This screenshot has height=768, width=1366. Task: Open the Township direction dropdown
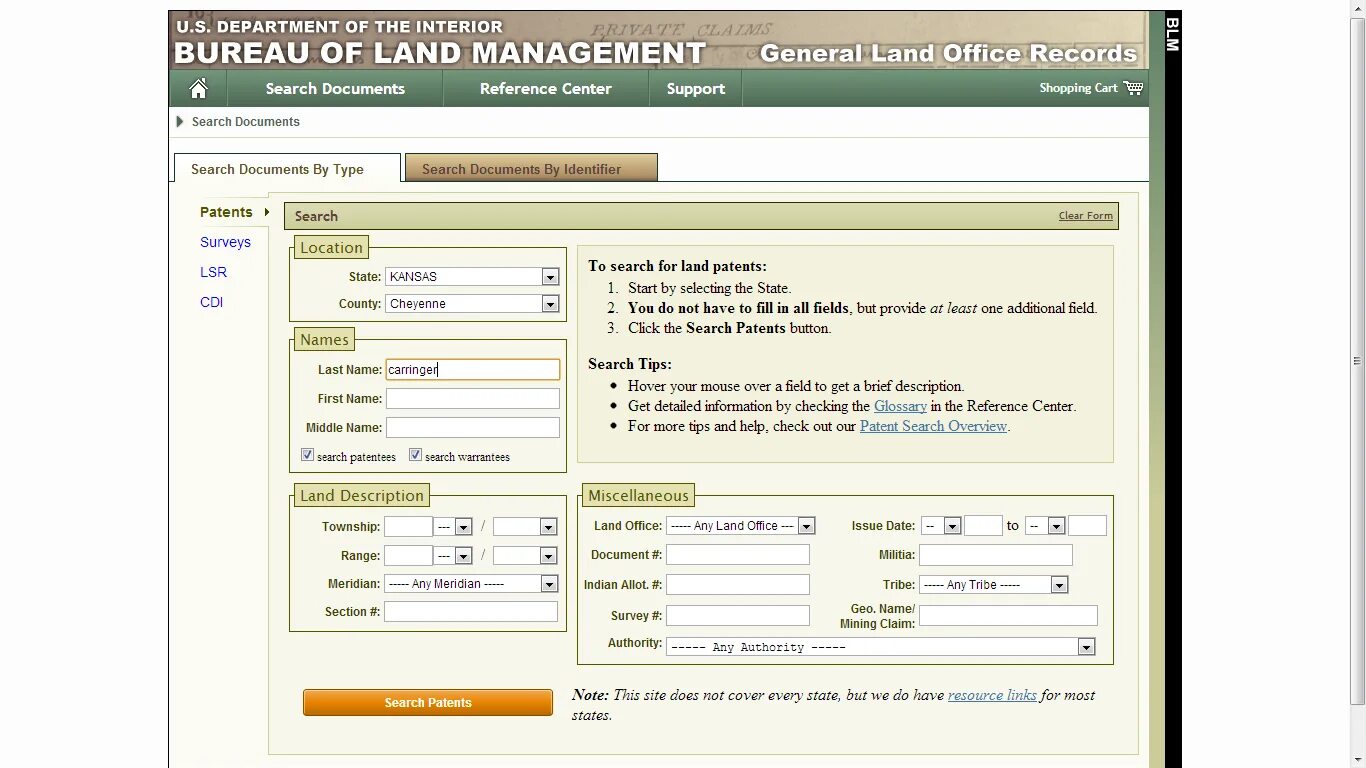(454, 527)
